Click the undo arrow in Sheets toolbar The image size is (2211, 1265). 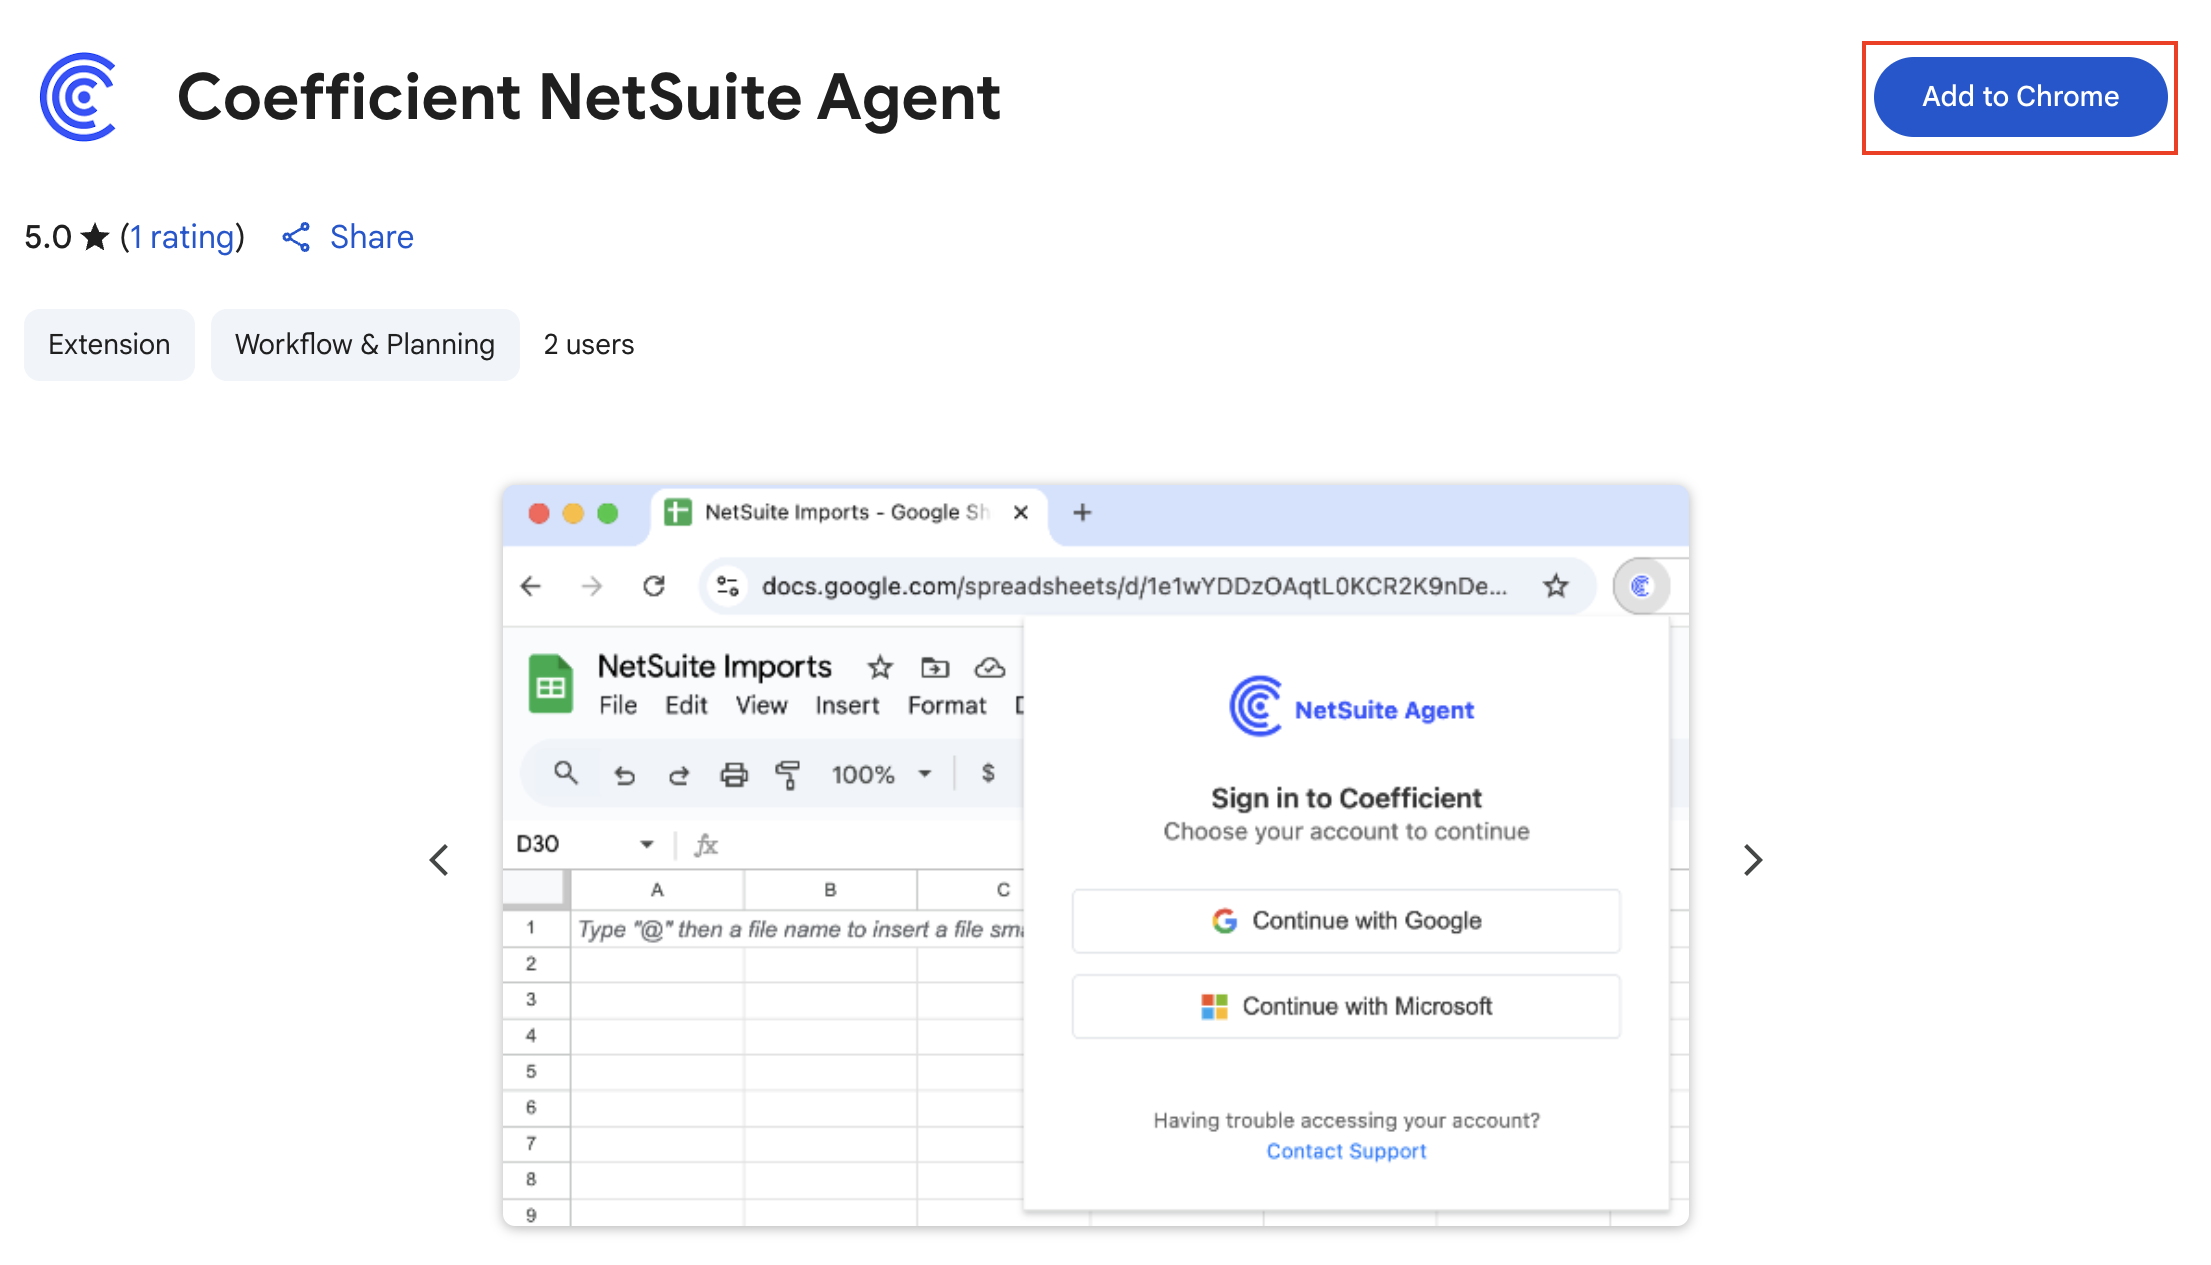pos(625,774)
